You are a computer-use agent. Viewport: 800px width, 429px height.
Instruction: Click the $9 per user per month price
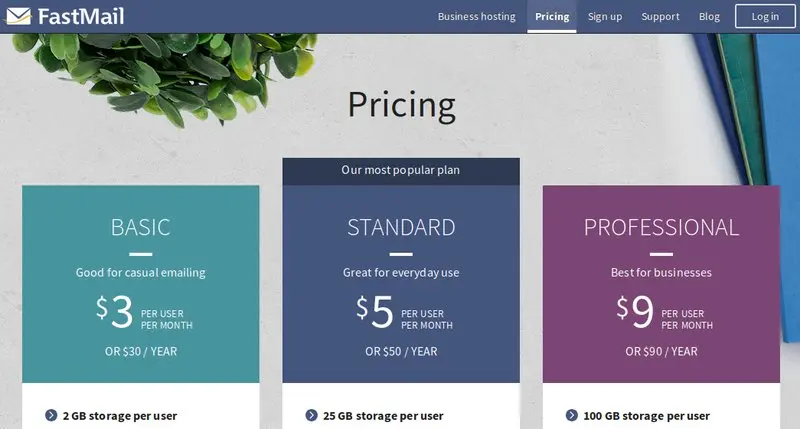coord(664,312)
